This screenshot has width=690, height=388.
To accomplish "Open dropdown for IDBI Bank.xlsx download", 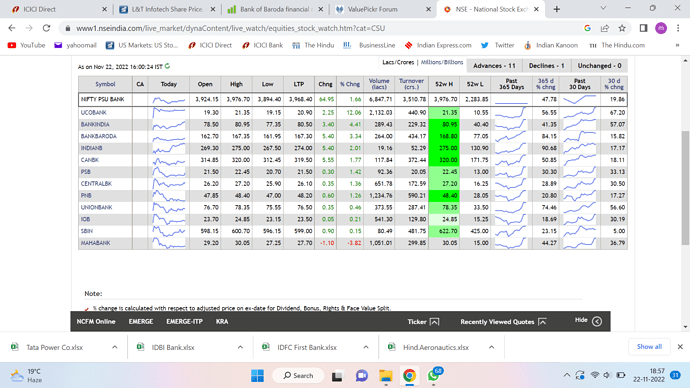I will click(240, 347).
